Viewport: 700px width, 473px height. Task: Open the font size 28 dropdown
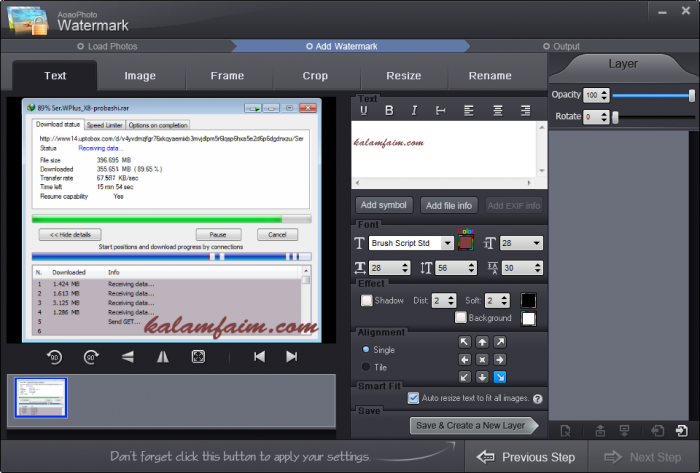tap(537, 243)
